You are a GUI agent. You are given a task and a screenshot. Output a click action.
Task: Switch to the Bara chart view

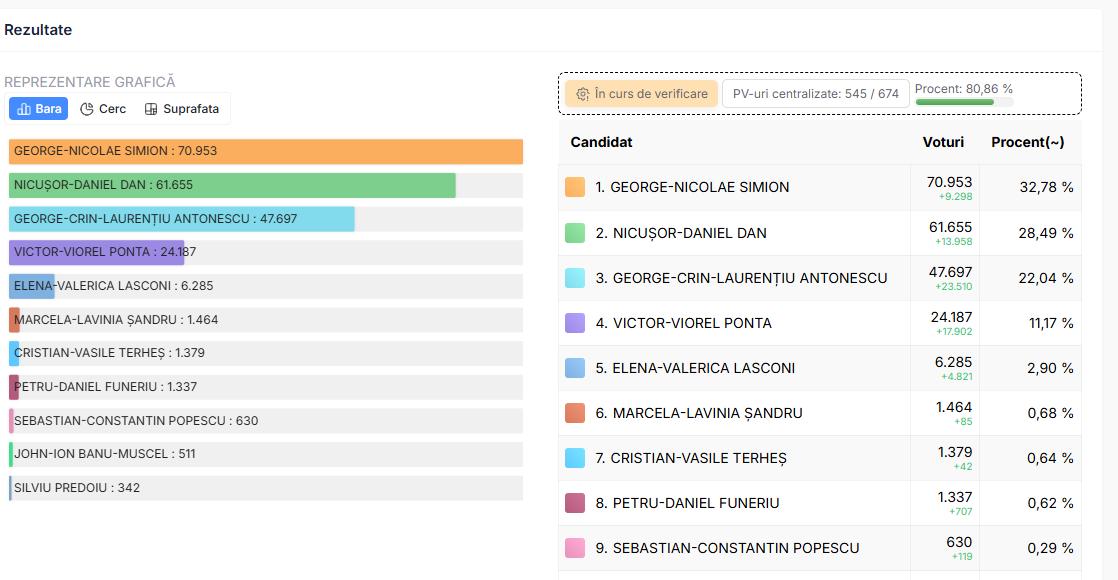pyautogui.click(x=39, y=109)
